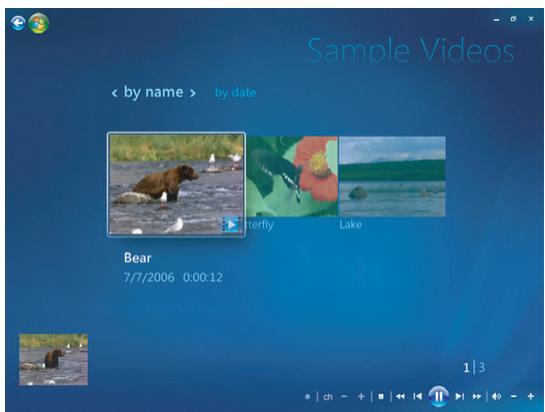Viewport: 545px width, 412px height.
Task: Stop the playing video
Action: (381, 396)
